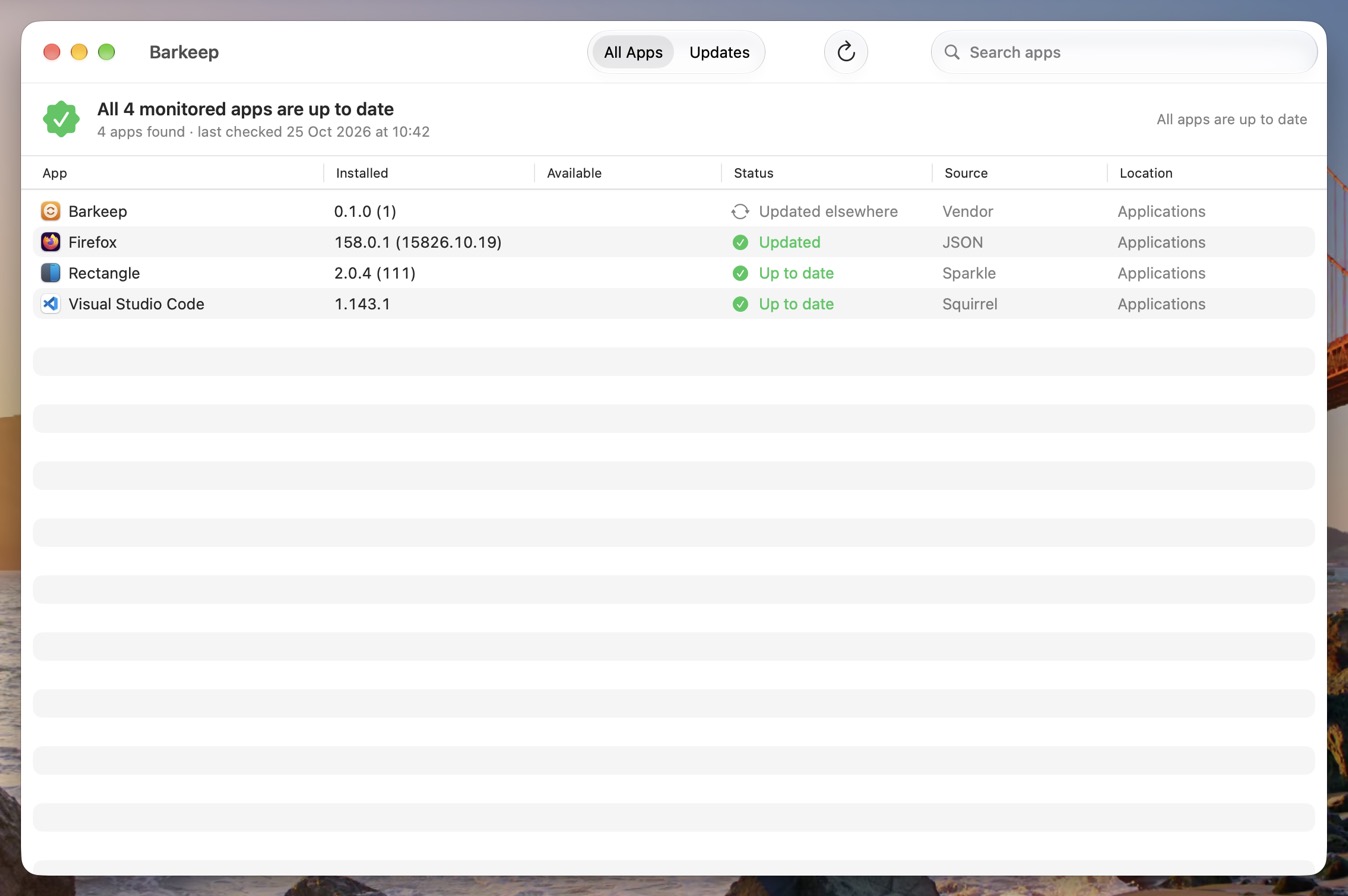Click installed version 0.1.0 (1)
The width and height of the screenshot is (1348, 896).
point(365,211)
